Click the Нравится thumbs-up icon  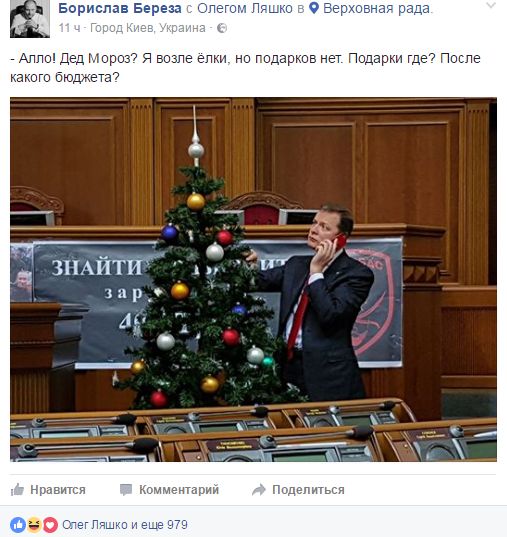point(17,490)
